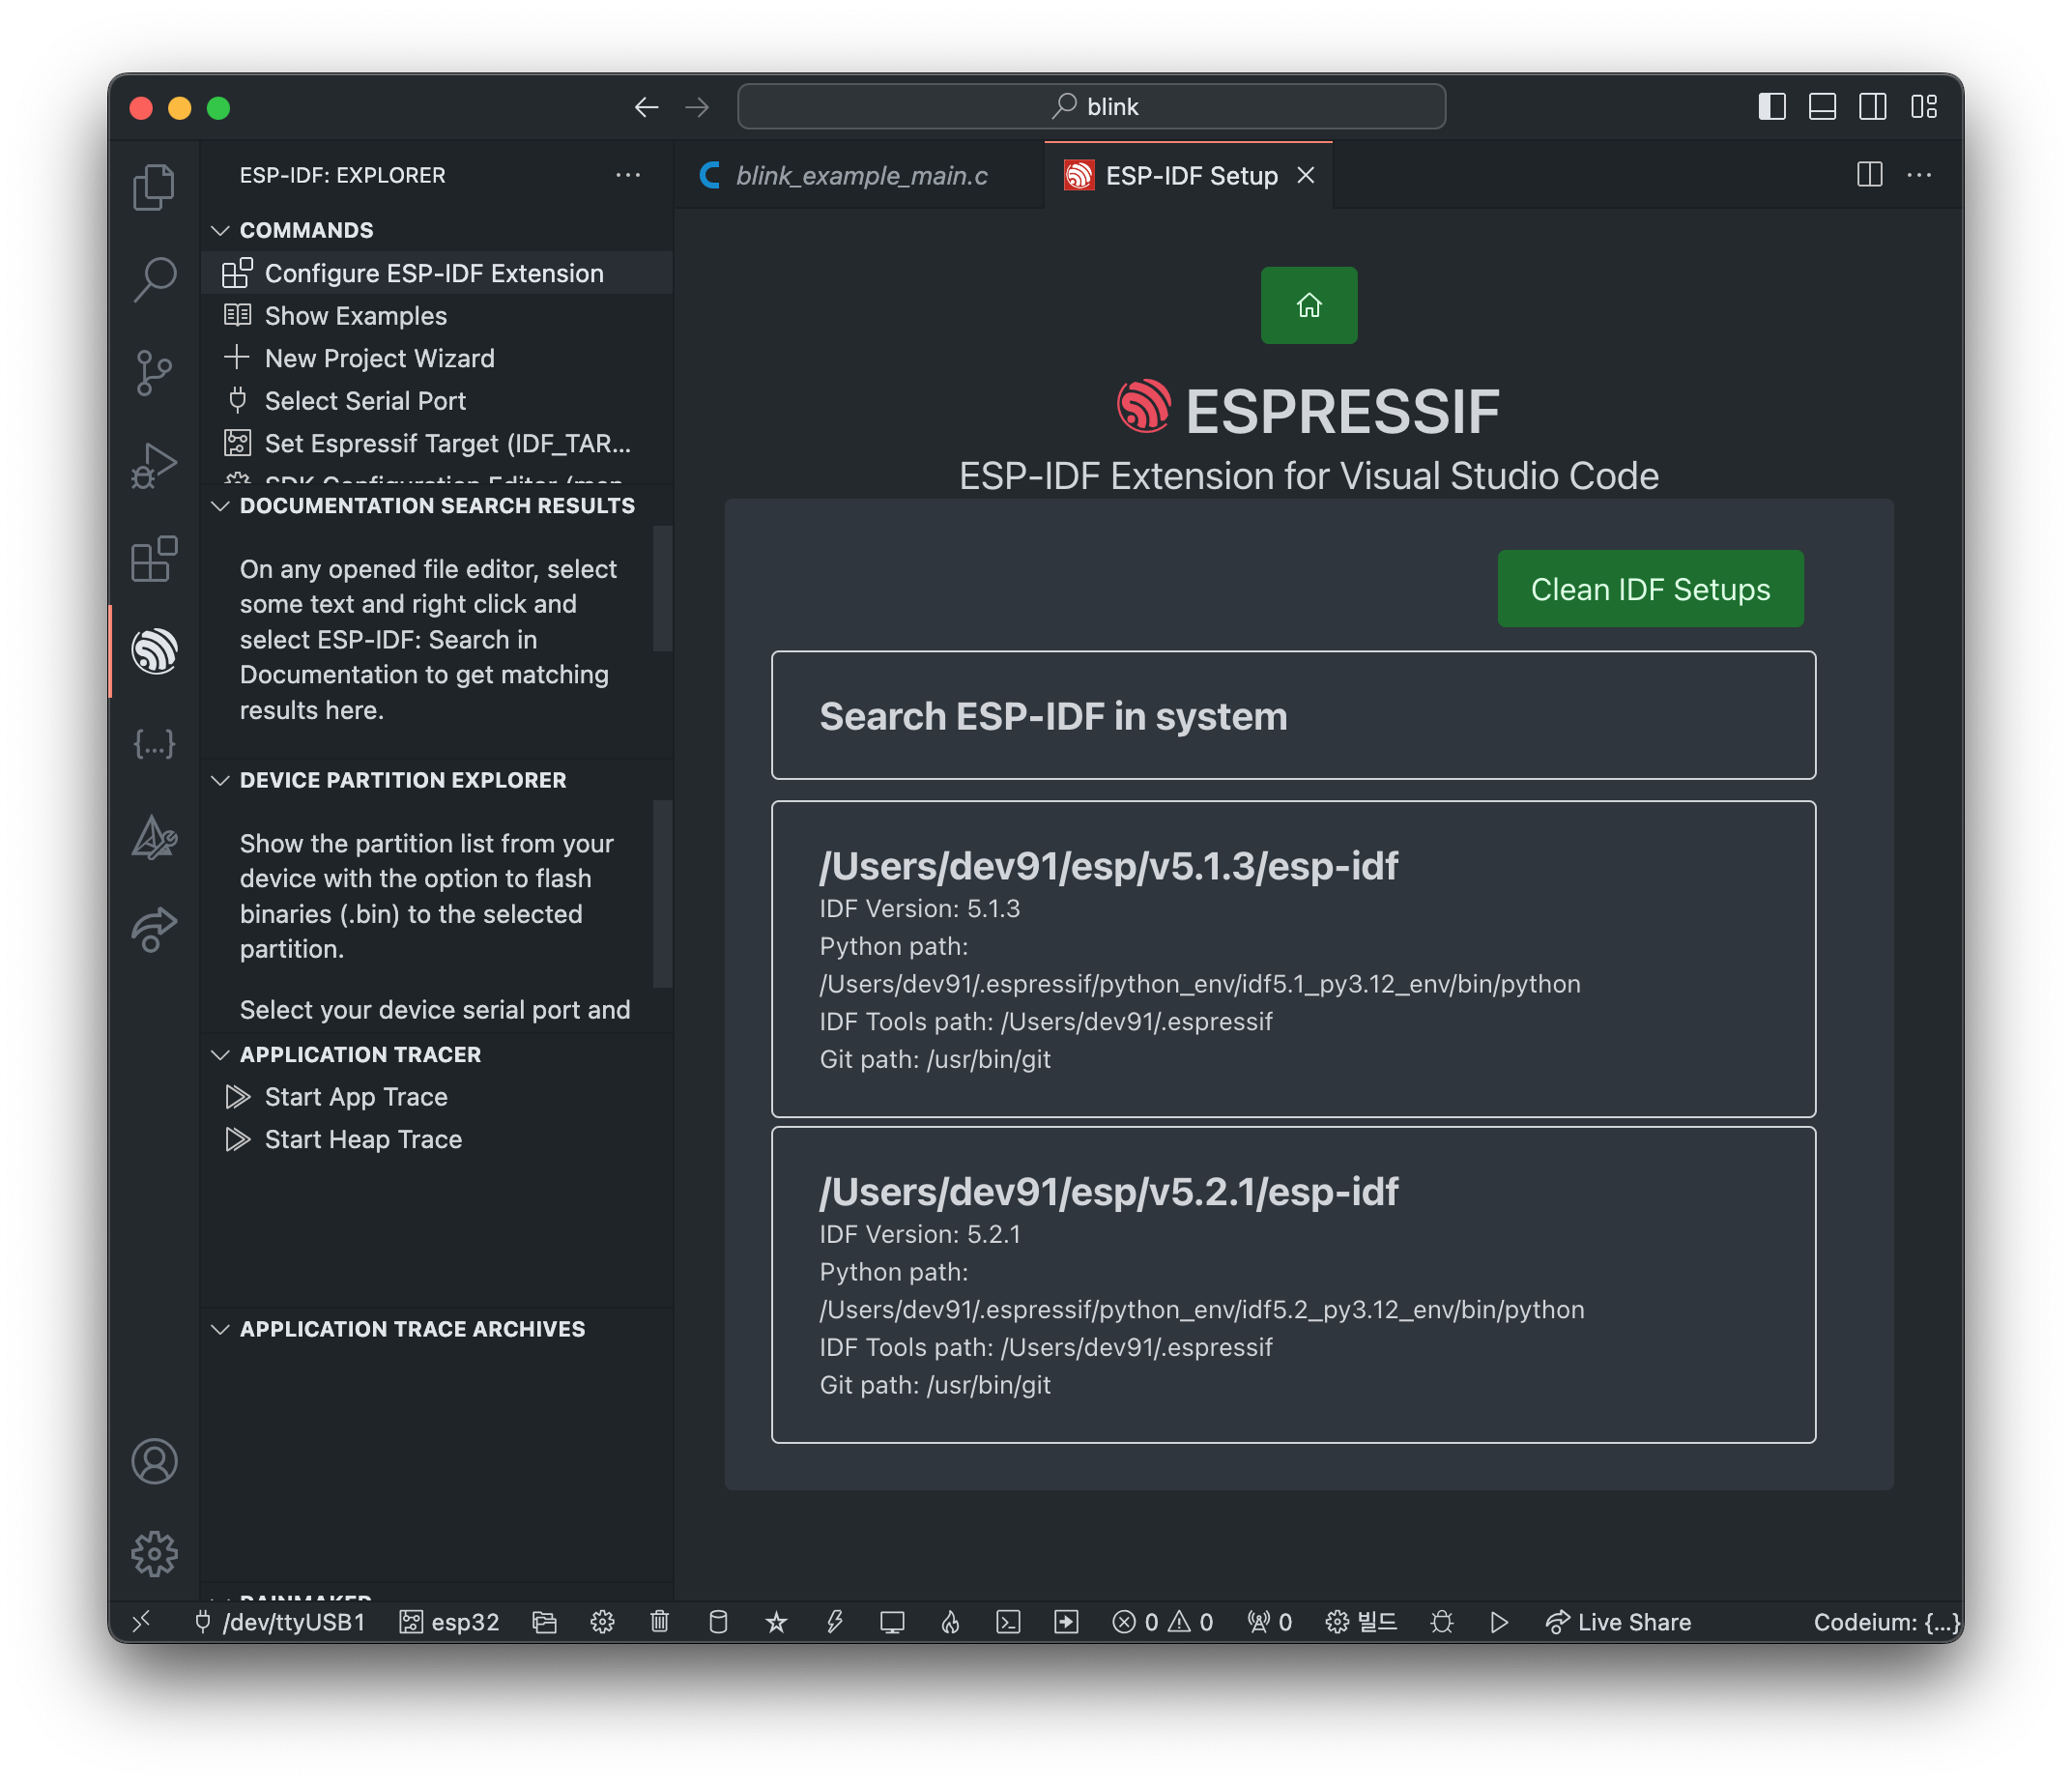The height and width of the screenshot is (1786, 2072).
Task: Click the flame build-flash-monitor icon
Action: [950, 1622]
